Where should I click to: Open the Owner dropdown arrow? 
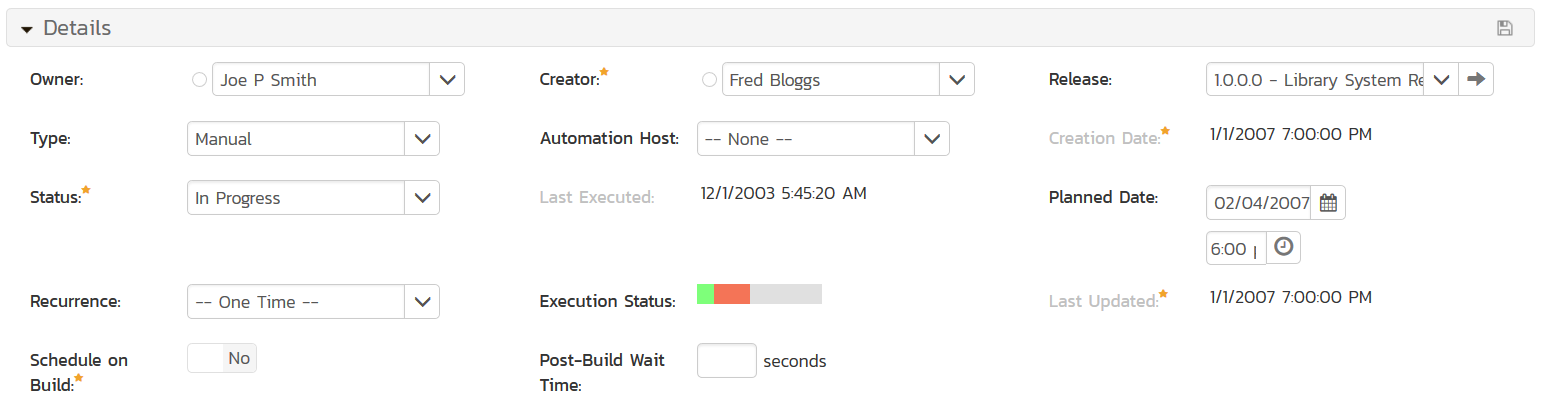(447, 80)
